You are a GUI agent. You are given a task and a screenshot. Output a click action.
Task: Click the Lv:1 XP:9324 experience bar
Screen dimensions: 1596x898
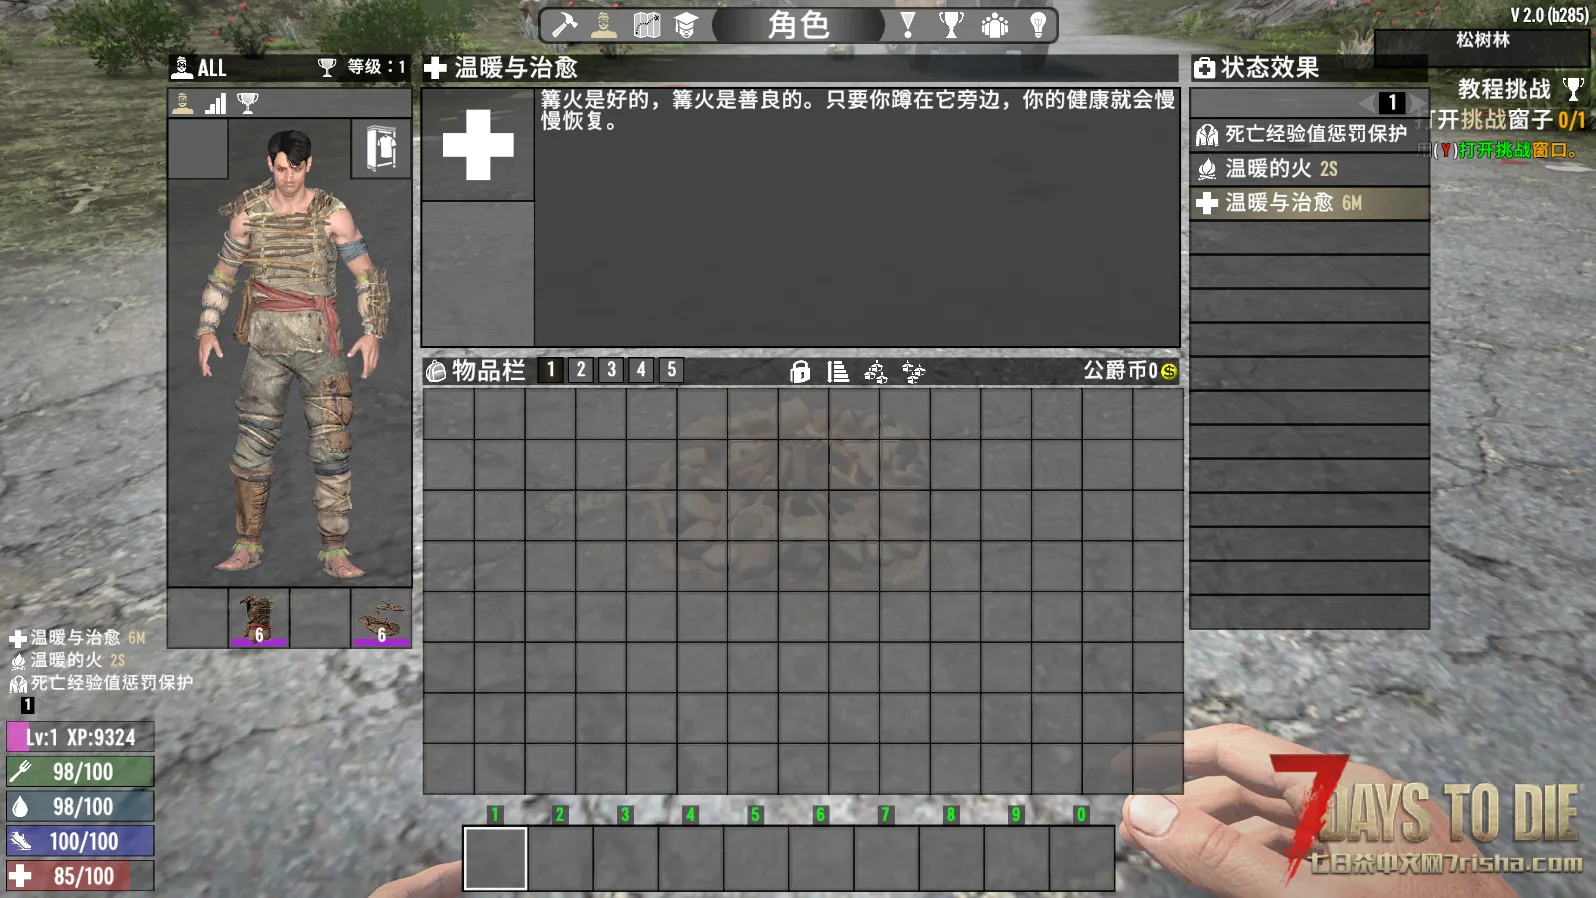pyautogui.click(x=80, y=738)
